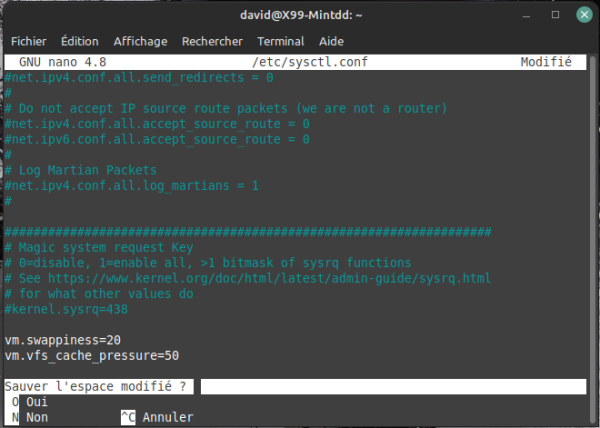Click the save prompt input area
The width and height of the screenshot is (600, 428).
point(390,386)
